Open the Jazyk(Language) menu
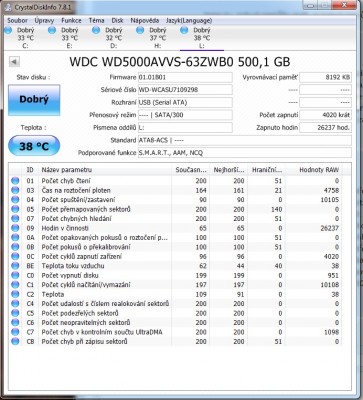 click(189, 20)
